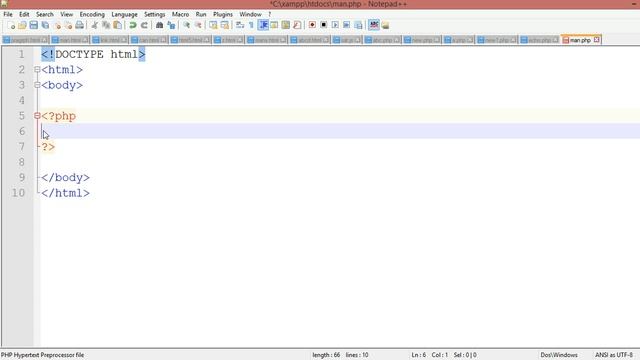
Task: Click the Cut scissors icon
Action: click(94, 25)
